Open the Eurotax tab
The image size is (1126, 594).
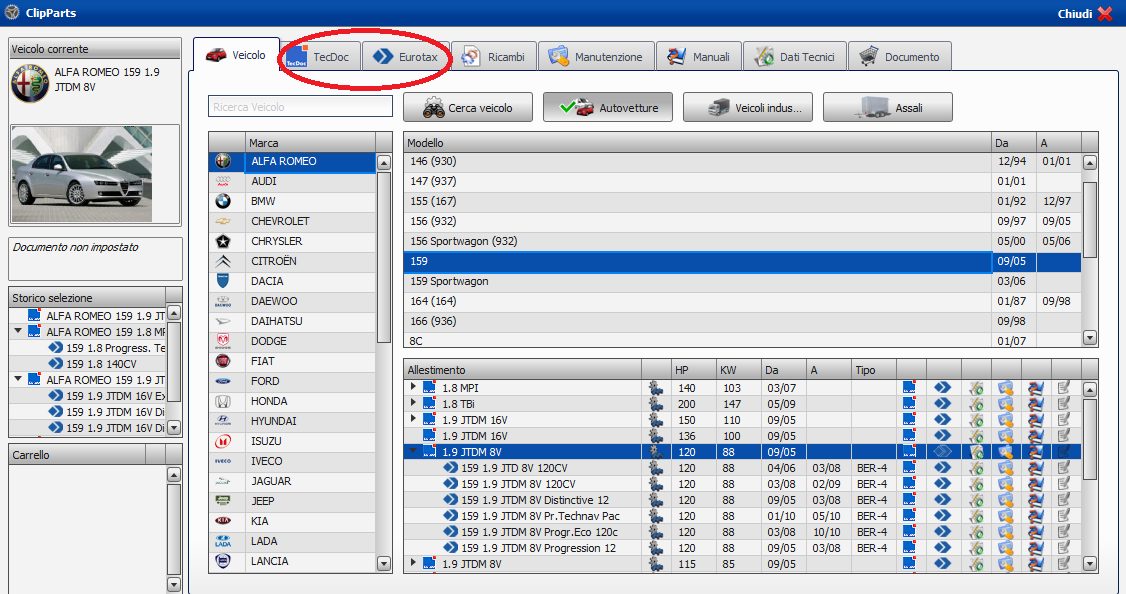point(405,57)
